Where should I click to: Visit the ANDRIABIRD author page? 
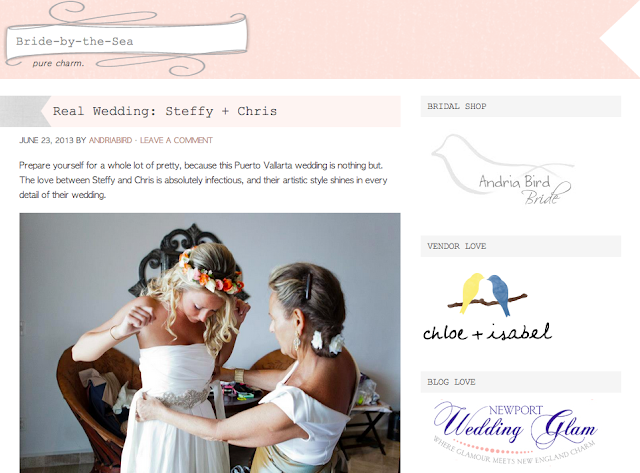pyautogui.click(x=110, y=140)
